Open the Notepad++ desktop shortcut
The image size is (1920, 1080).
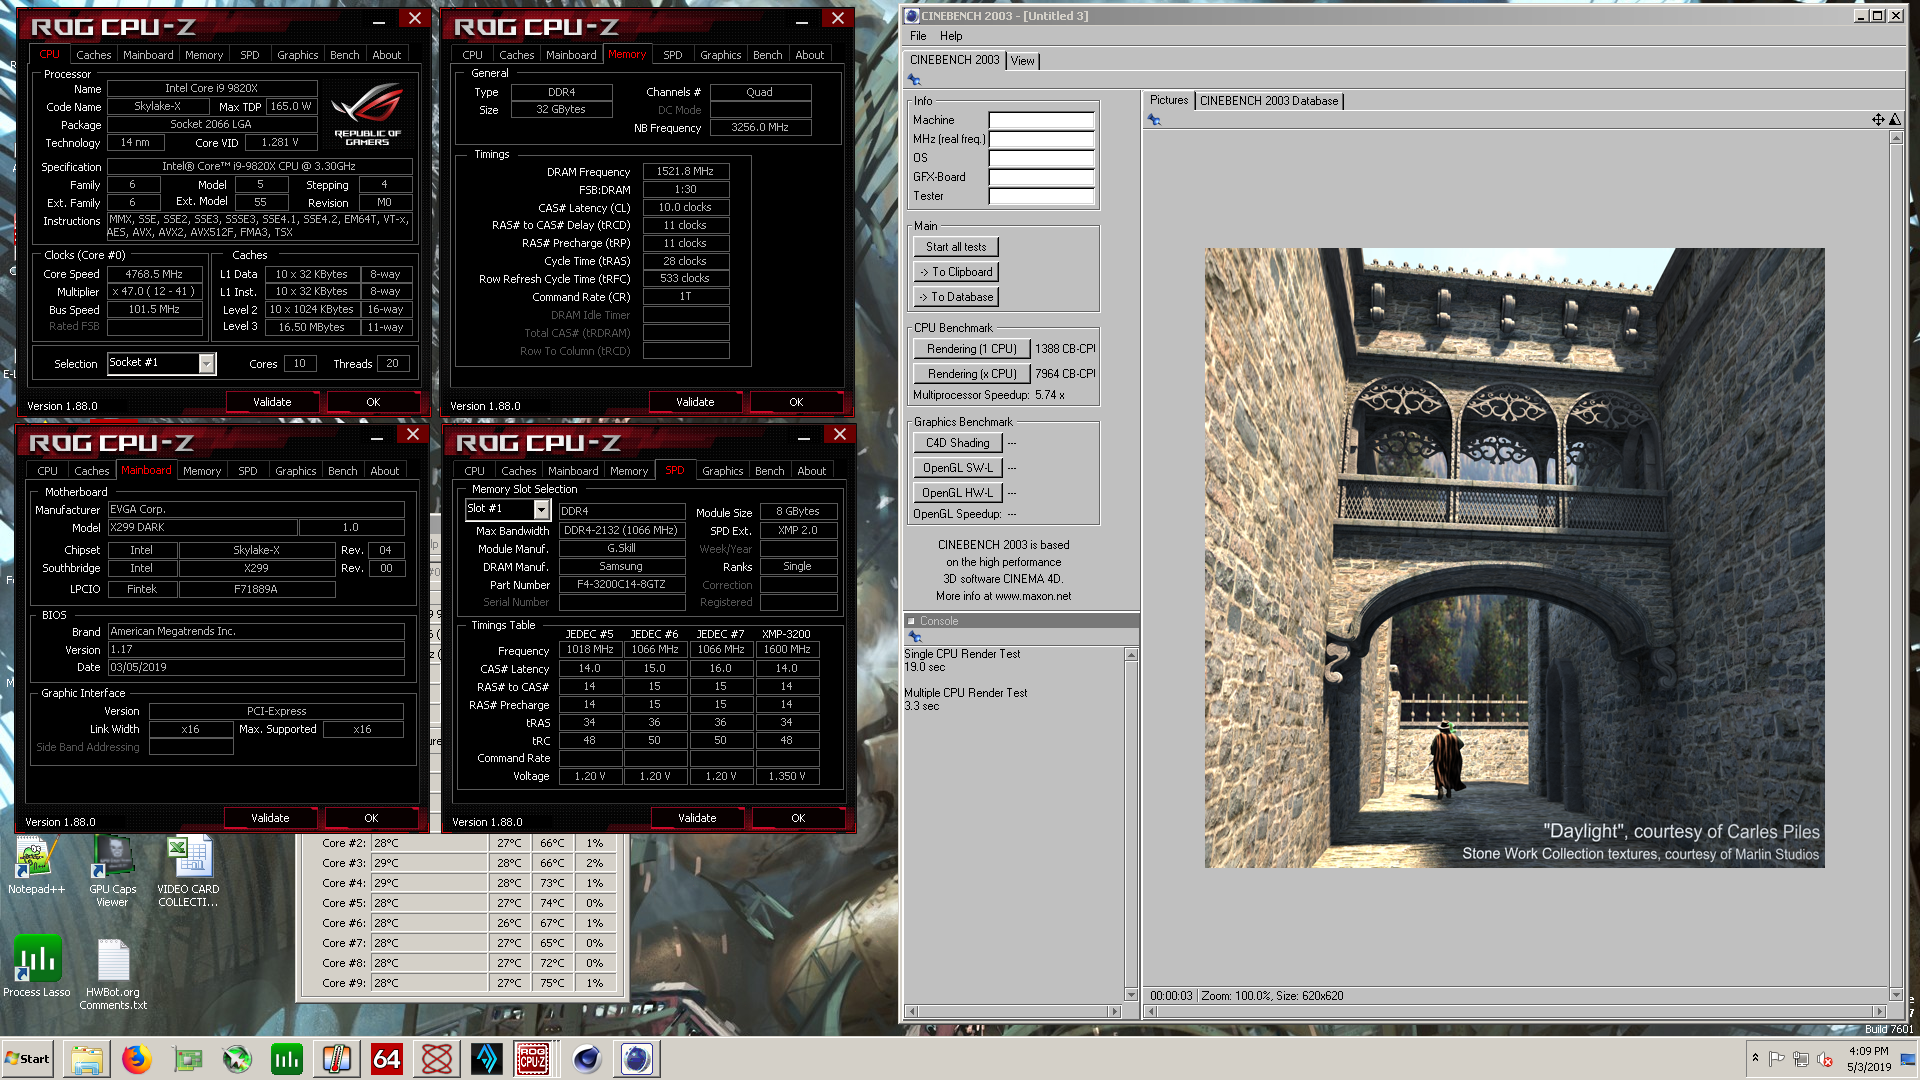[x=36, y=866]
